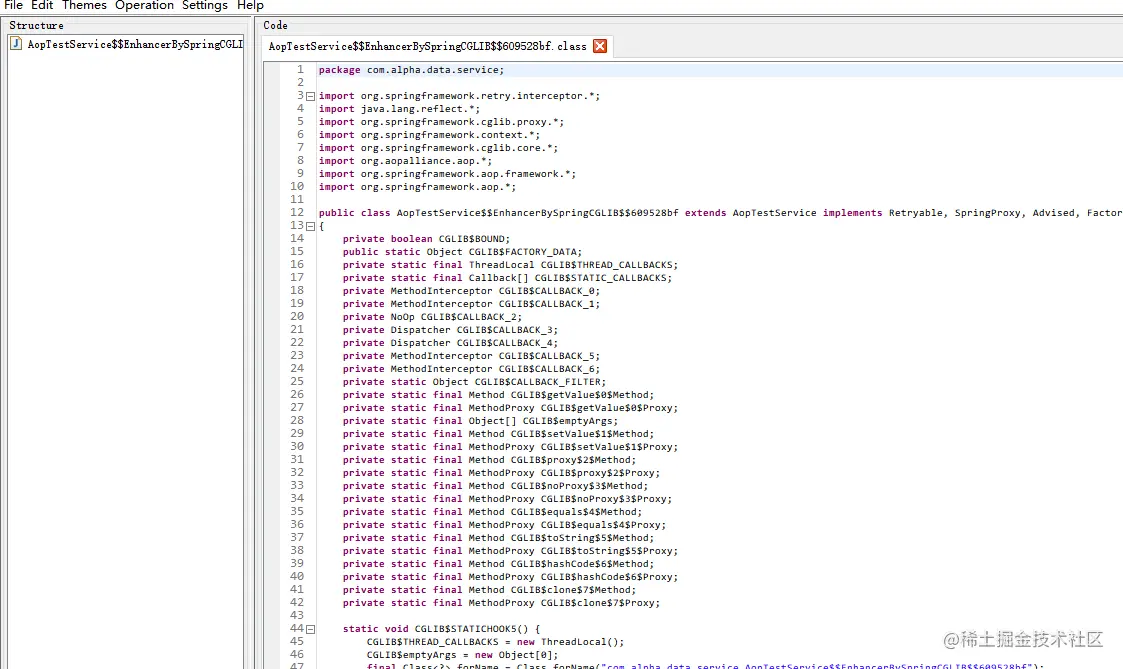The image size is (1123, 669).
Task: Click 'CGLIB$getValue$0$Method' field declaration
Action: click(x=498, y=395)
